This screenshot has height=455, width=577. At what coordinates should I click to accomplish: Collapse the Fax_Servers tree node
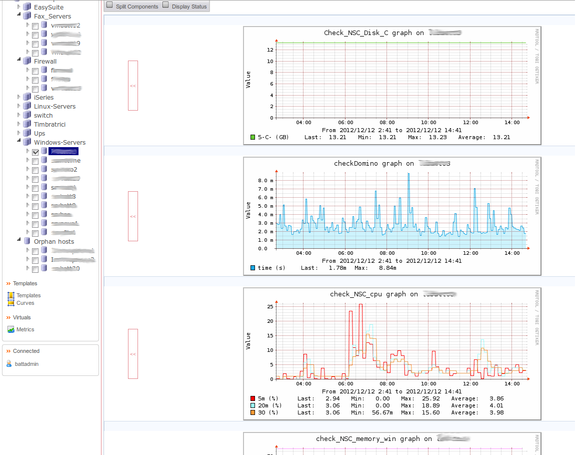click(x=18, y=15)
